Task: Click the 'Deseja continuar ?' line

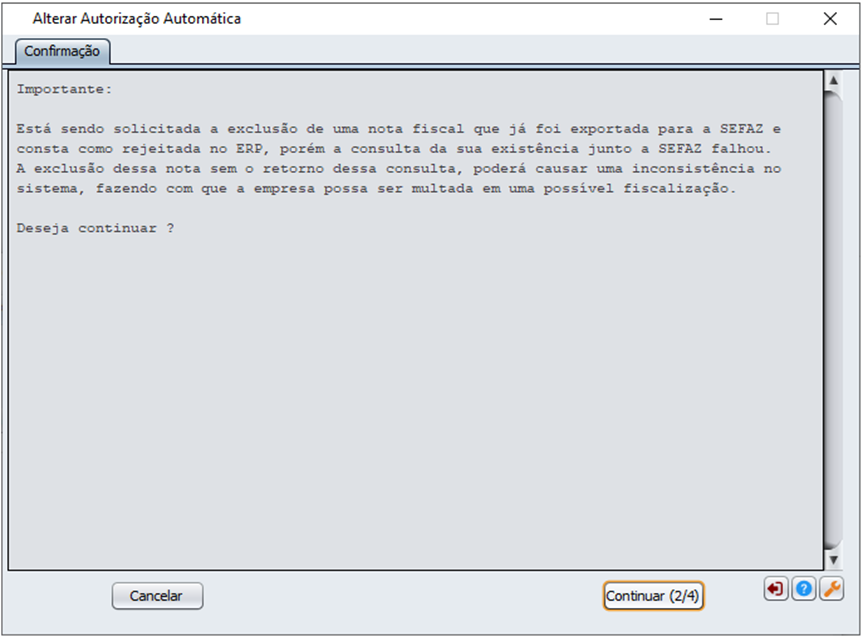Action: tap(95, 228)
